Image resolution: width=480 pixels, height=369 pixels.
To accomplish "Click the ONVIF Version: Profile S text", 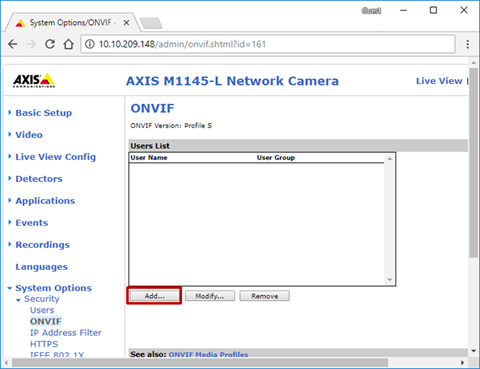I will click(x=171, y=126).
